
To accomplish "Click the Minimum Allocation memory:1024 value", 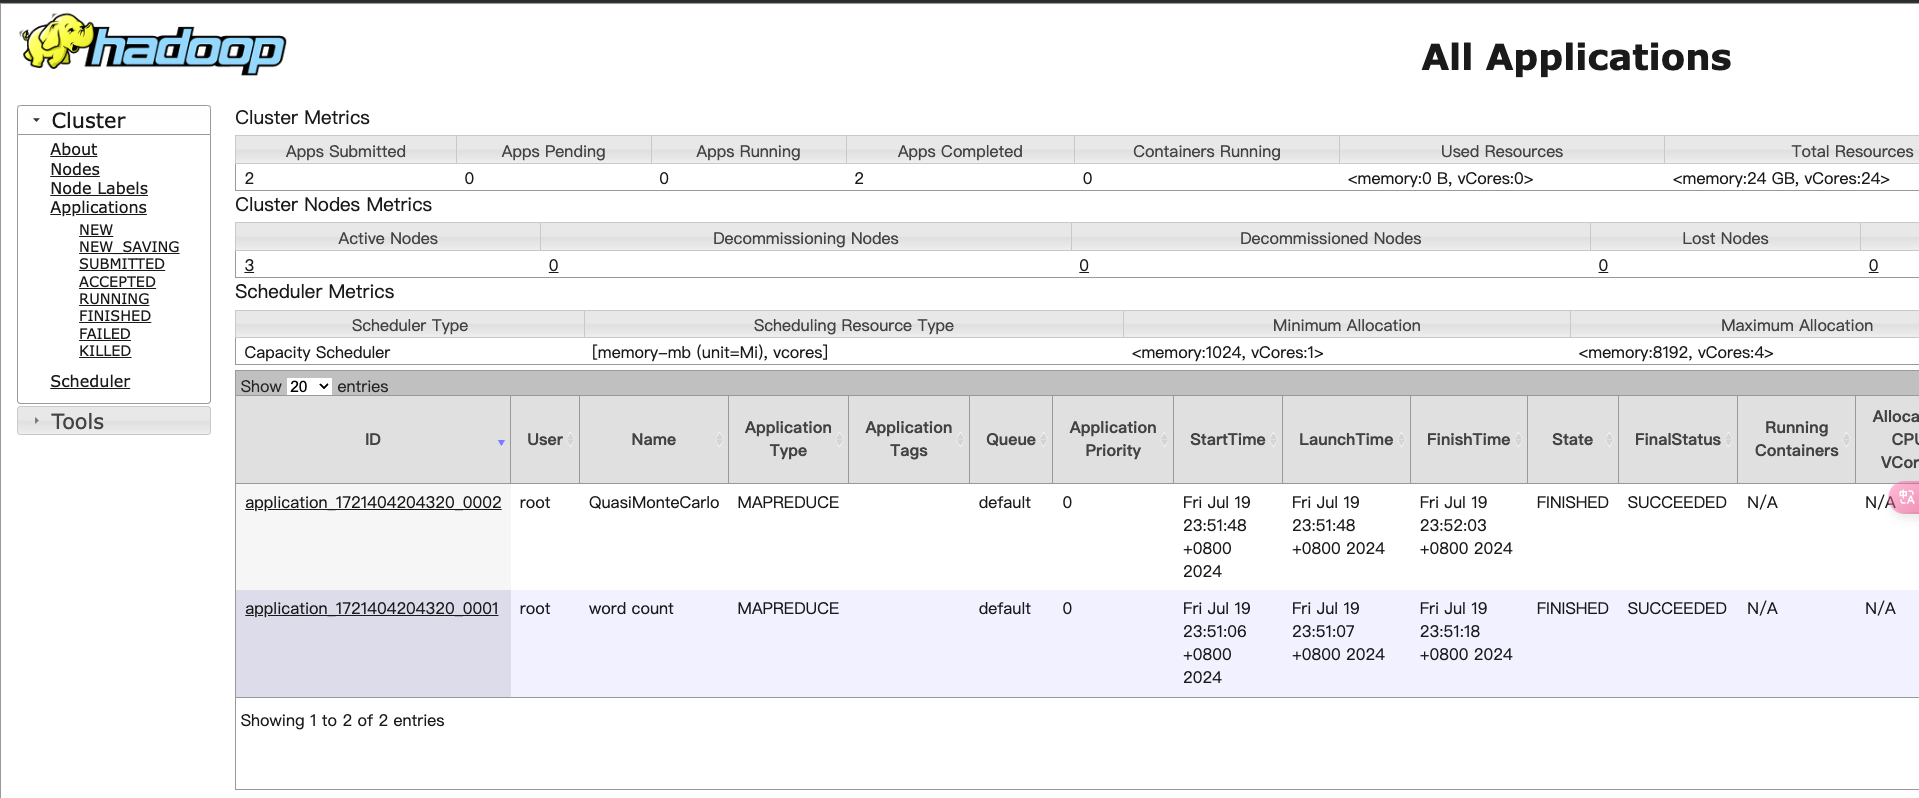I will point(1227,352).
